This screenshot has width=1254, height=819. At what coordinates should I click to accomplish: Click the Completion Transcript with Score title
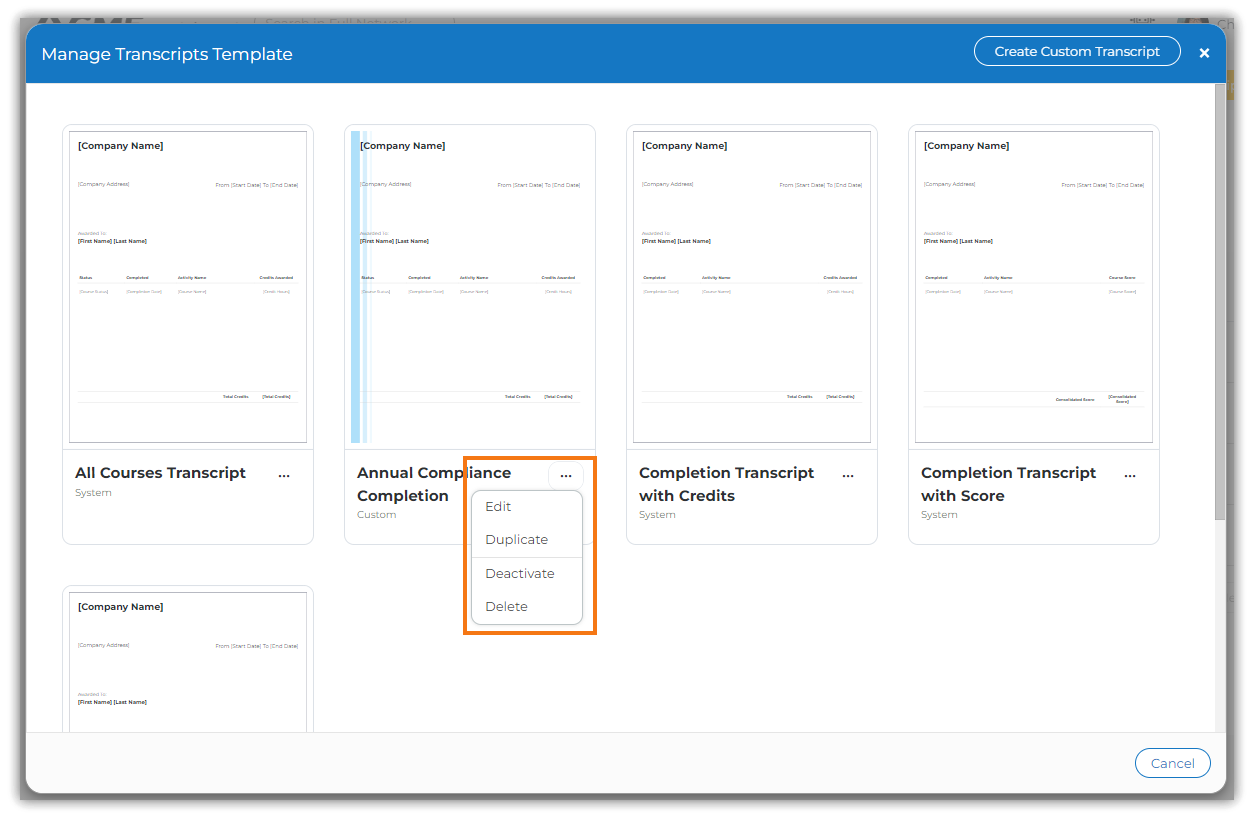pos(1008,484)
